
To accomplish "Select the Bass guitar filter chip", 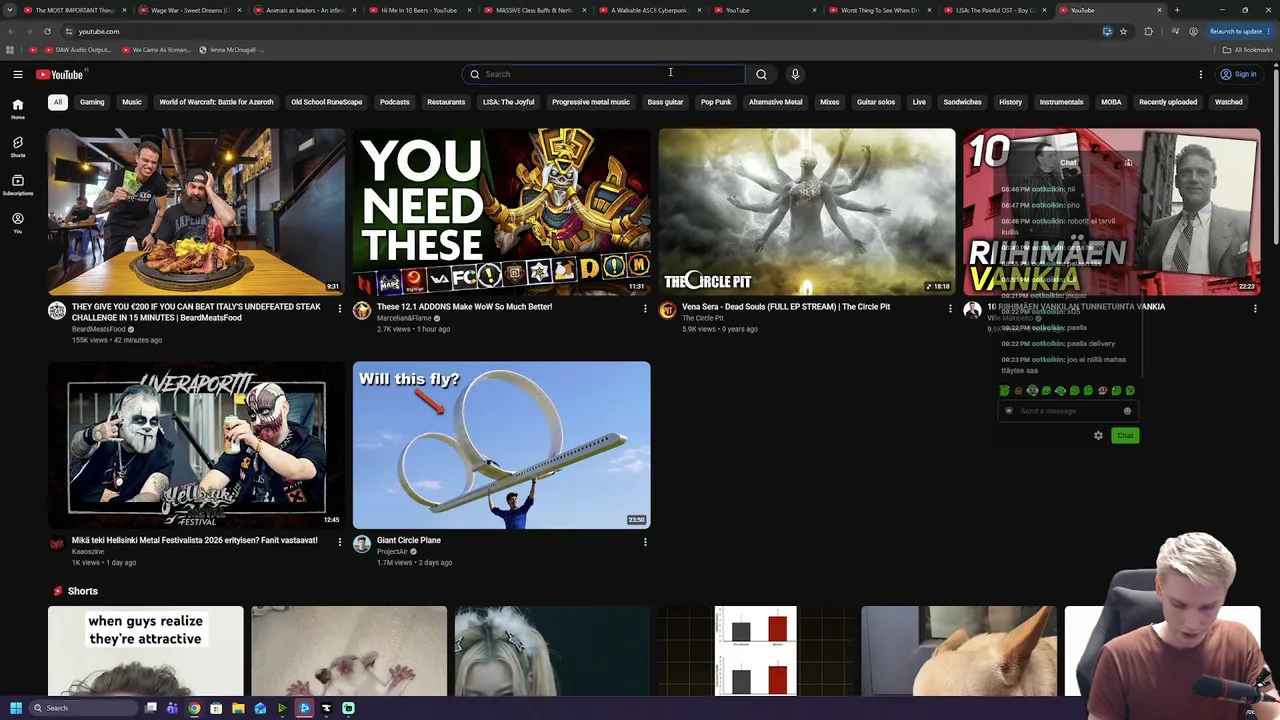I will (x=665, y=102).
